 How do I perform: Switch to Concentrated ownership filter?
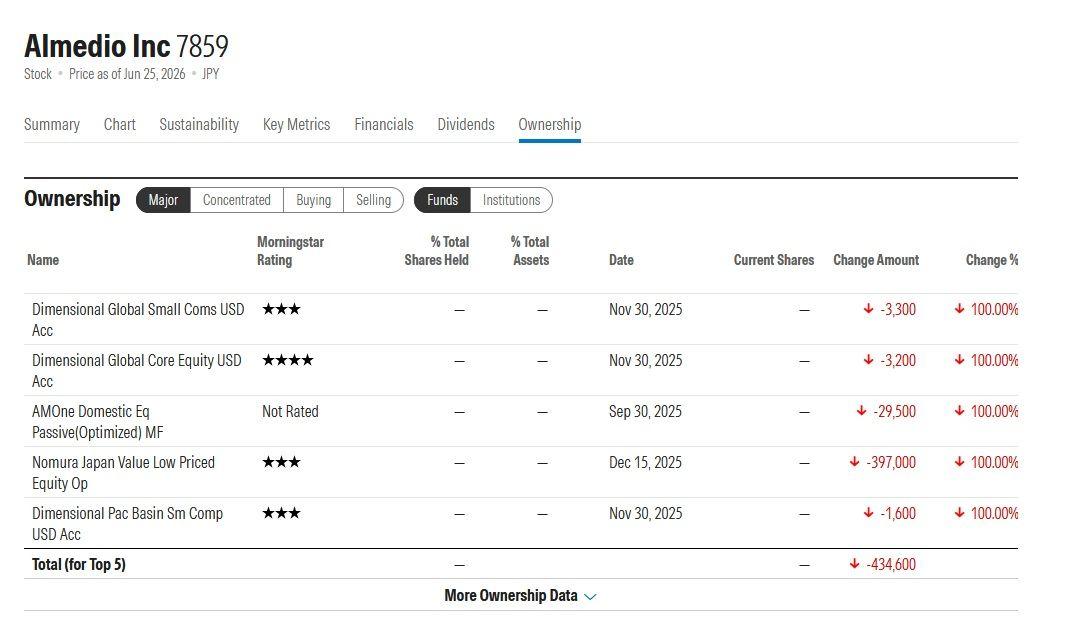click(237, 200)
